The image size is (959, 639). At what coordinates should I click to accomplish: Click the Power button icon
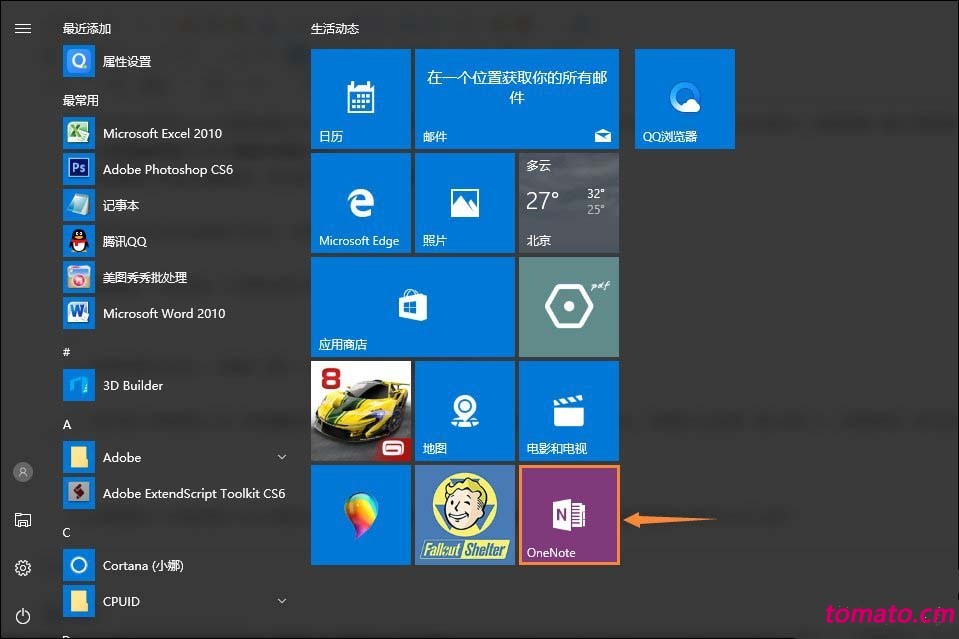(x=23, y=616)
